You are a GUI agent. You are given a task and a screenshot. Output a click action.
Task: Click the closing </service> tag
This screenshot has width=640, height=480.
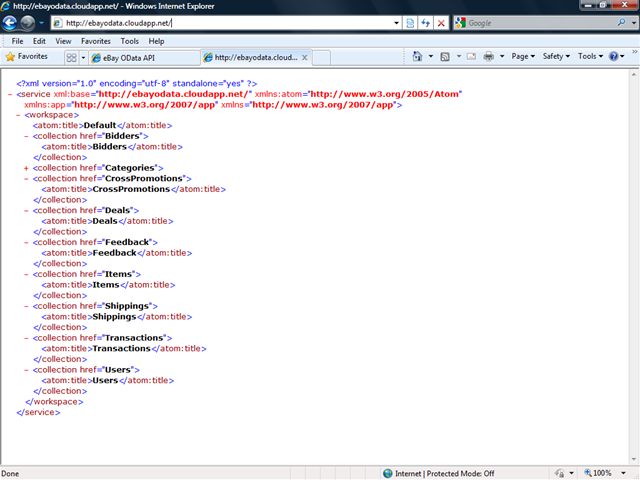pyautogui.click(x=38, y=412)
